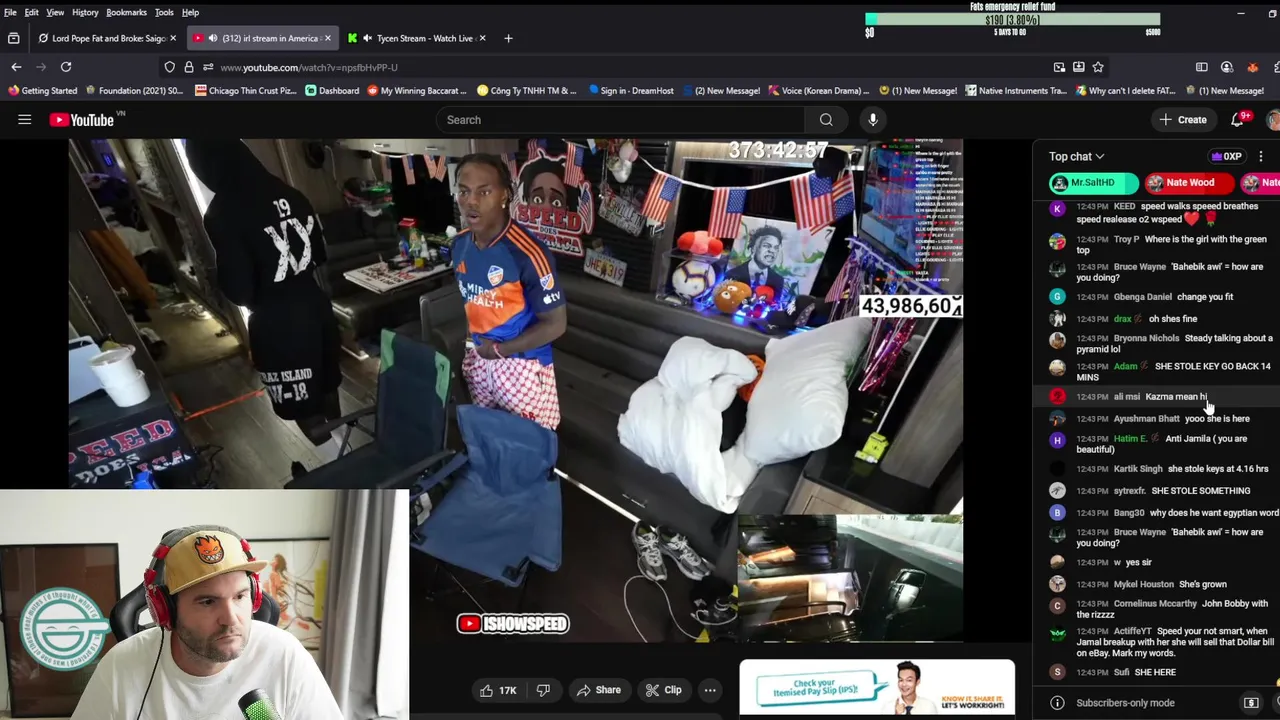The width and height of the screenshot is (1280, 720).
Task: Click the Itemised Pay Slip ad banner
Action: pyautogui.click(x=877, y=688)
